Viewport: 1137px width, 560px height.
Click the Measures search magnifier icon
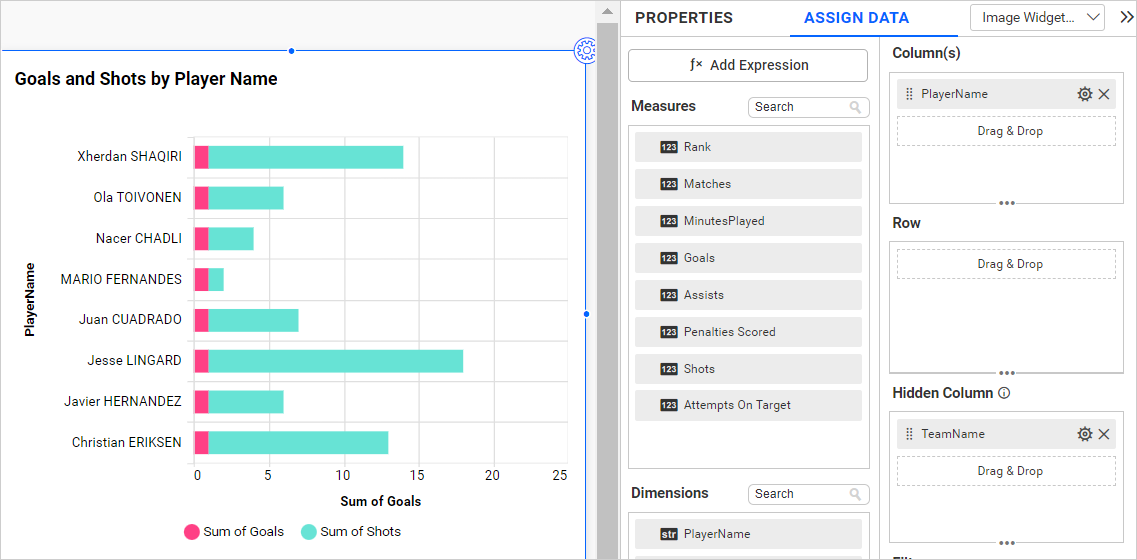pyautogui.click(x=855, y=107)
